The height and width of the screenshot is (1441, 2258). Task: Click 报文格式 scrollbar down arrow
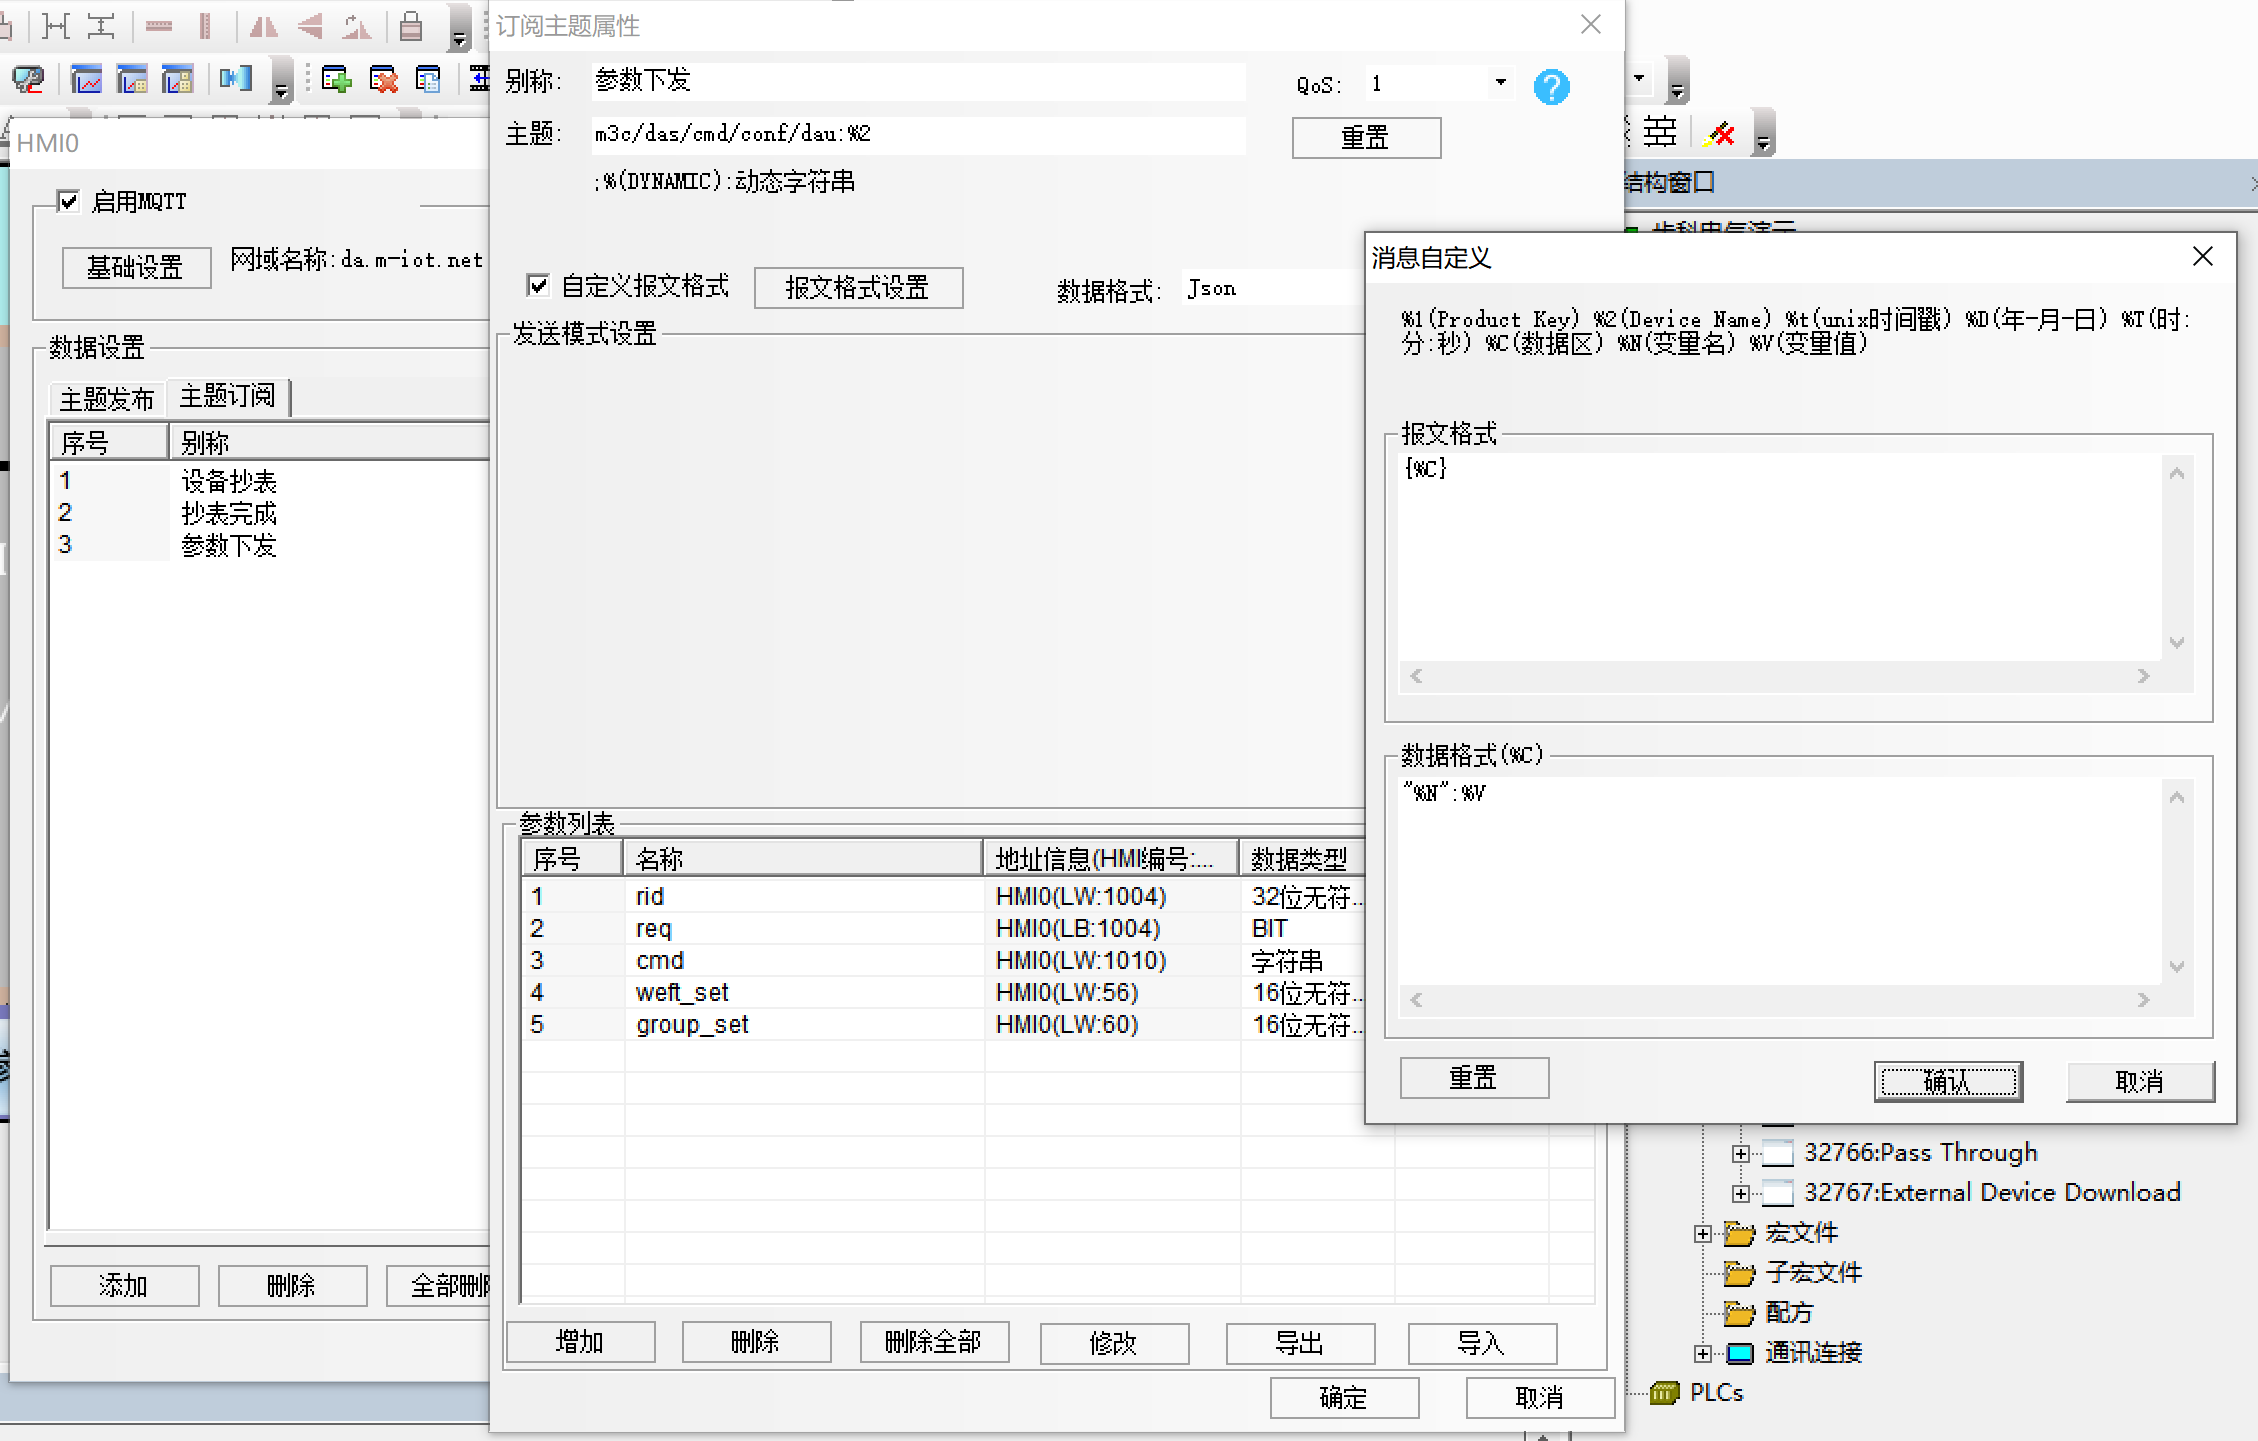[2177, 643]
